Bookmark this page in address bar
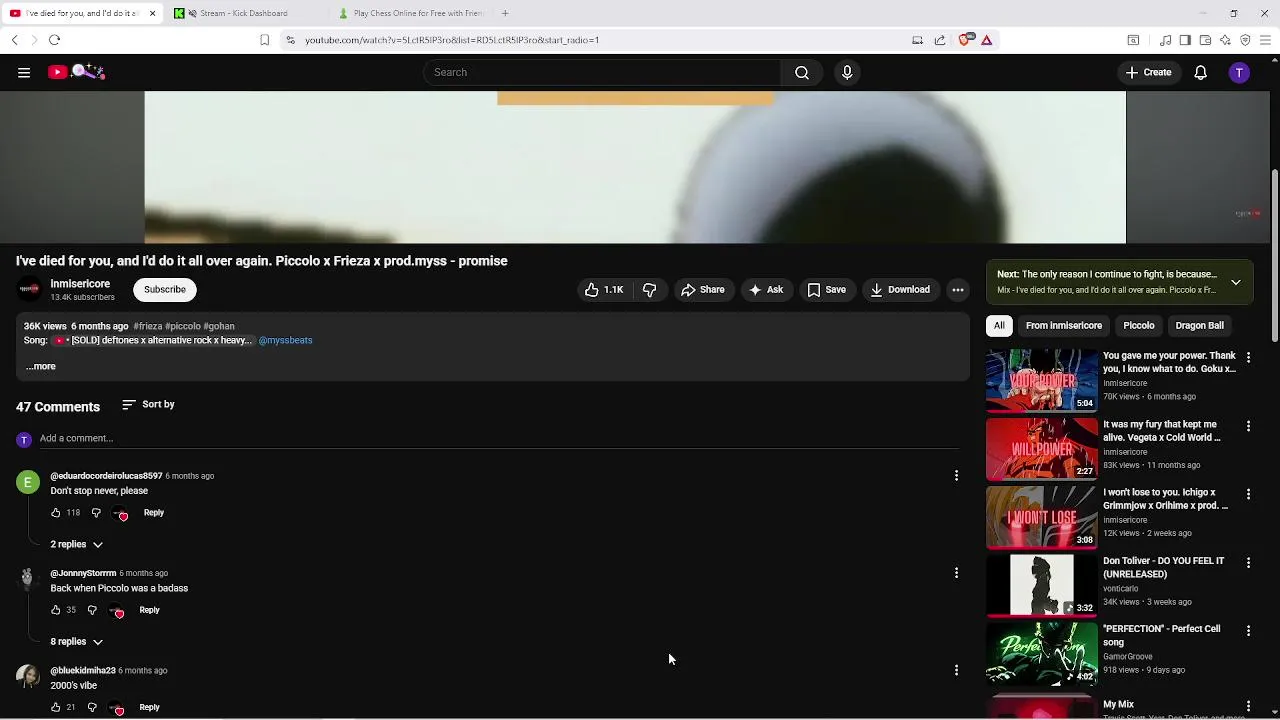 (264, 40)
